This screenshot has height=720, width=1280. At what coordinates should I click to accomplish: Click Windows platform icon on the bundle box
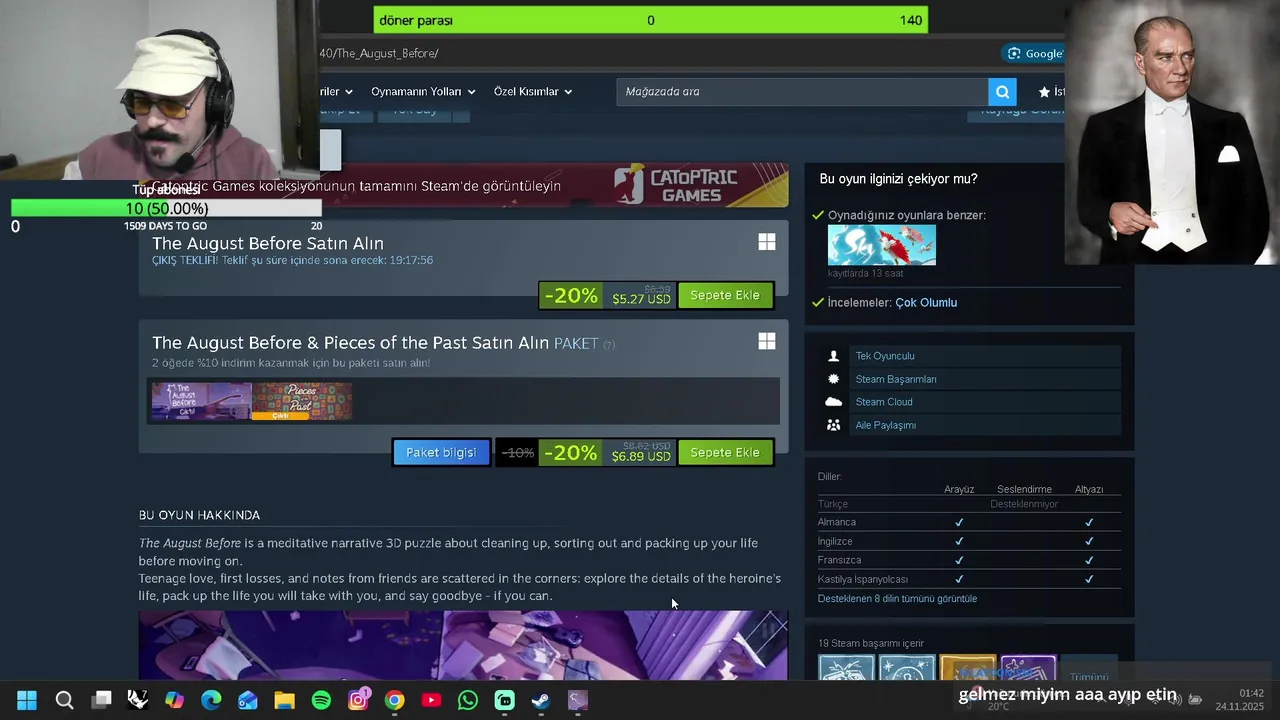767,342
